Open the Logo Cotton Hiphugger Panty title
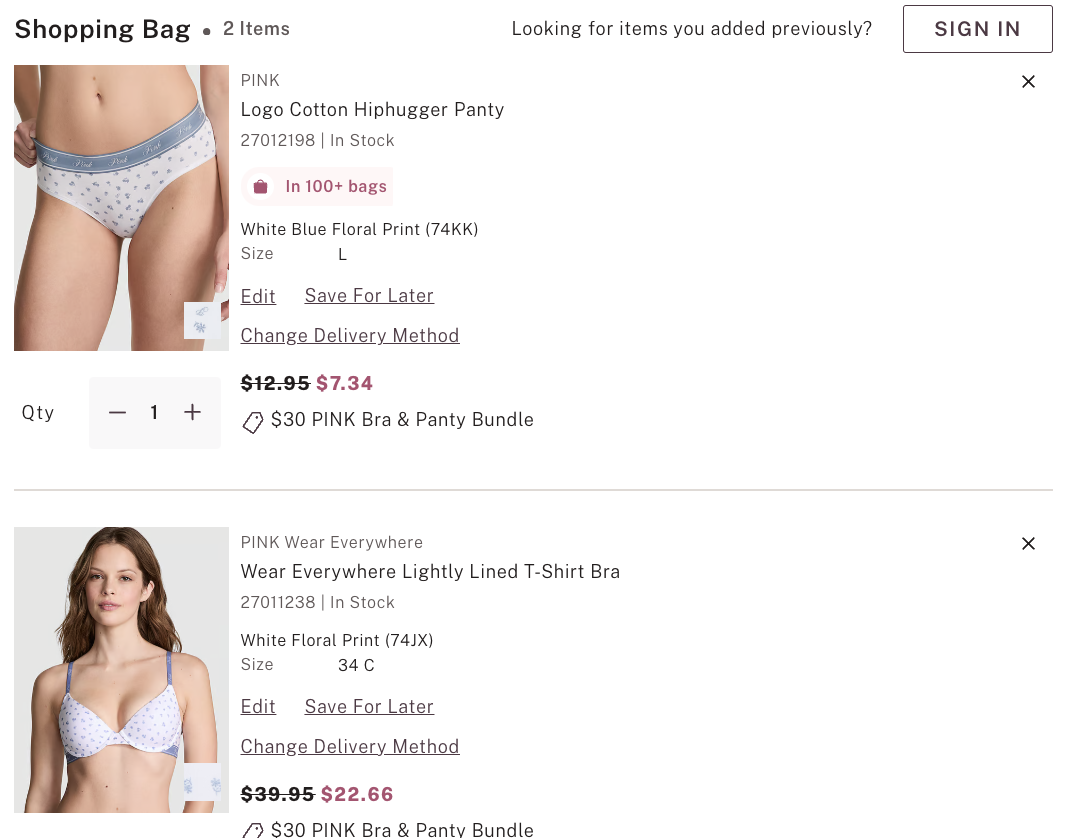 pyautogui.click(x=372, y=110)
